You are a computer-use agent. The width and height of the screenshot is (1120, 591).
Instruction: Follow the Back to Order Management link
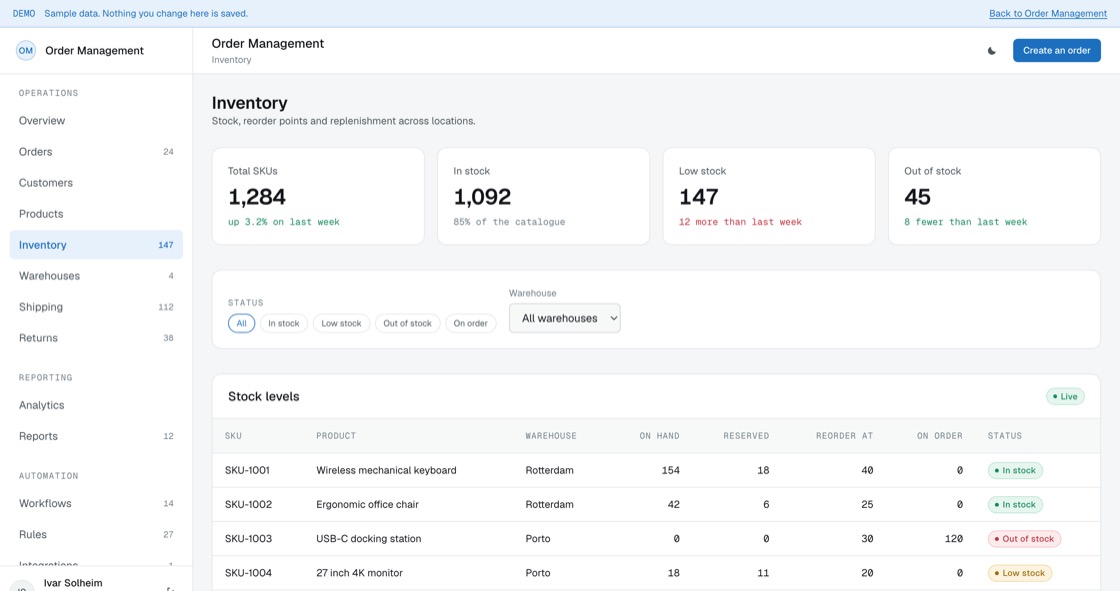pyautogui.click(x=1048, y=14)
